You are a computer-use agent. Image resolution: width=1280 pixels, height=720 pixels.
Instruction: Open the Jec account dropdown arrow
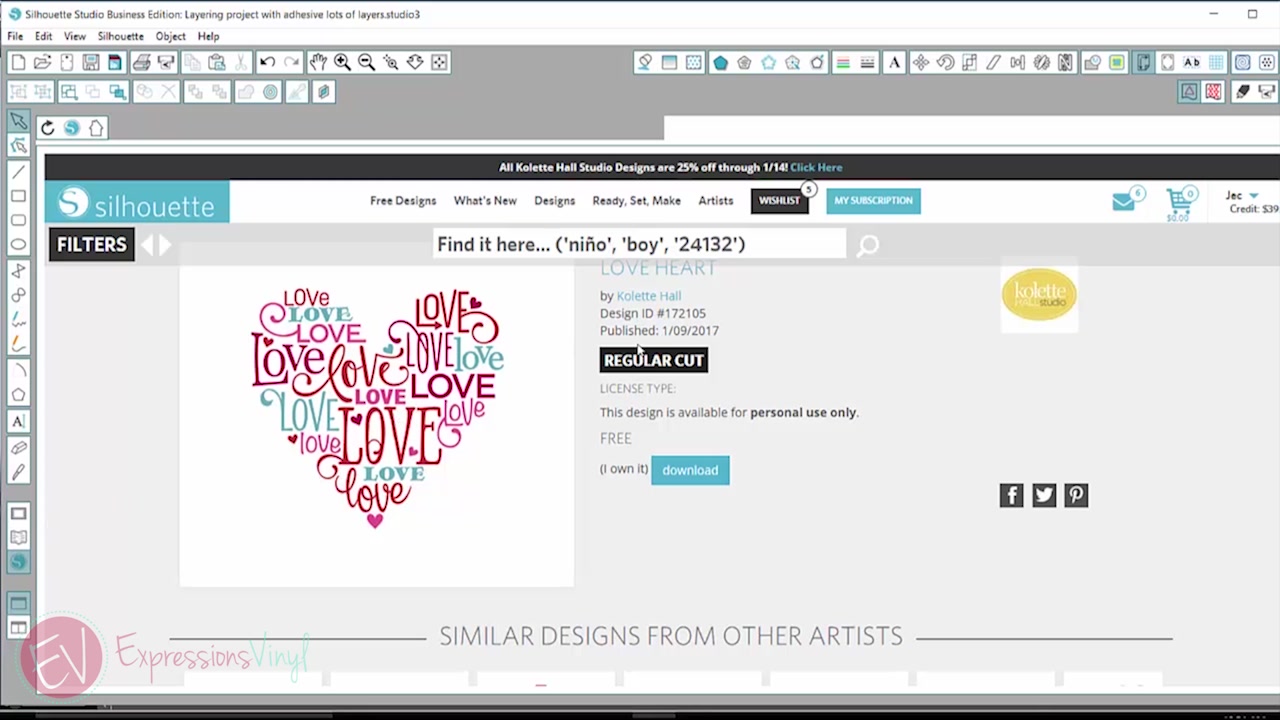coord(1254,196)
